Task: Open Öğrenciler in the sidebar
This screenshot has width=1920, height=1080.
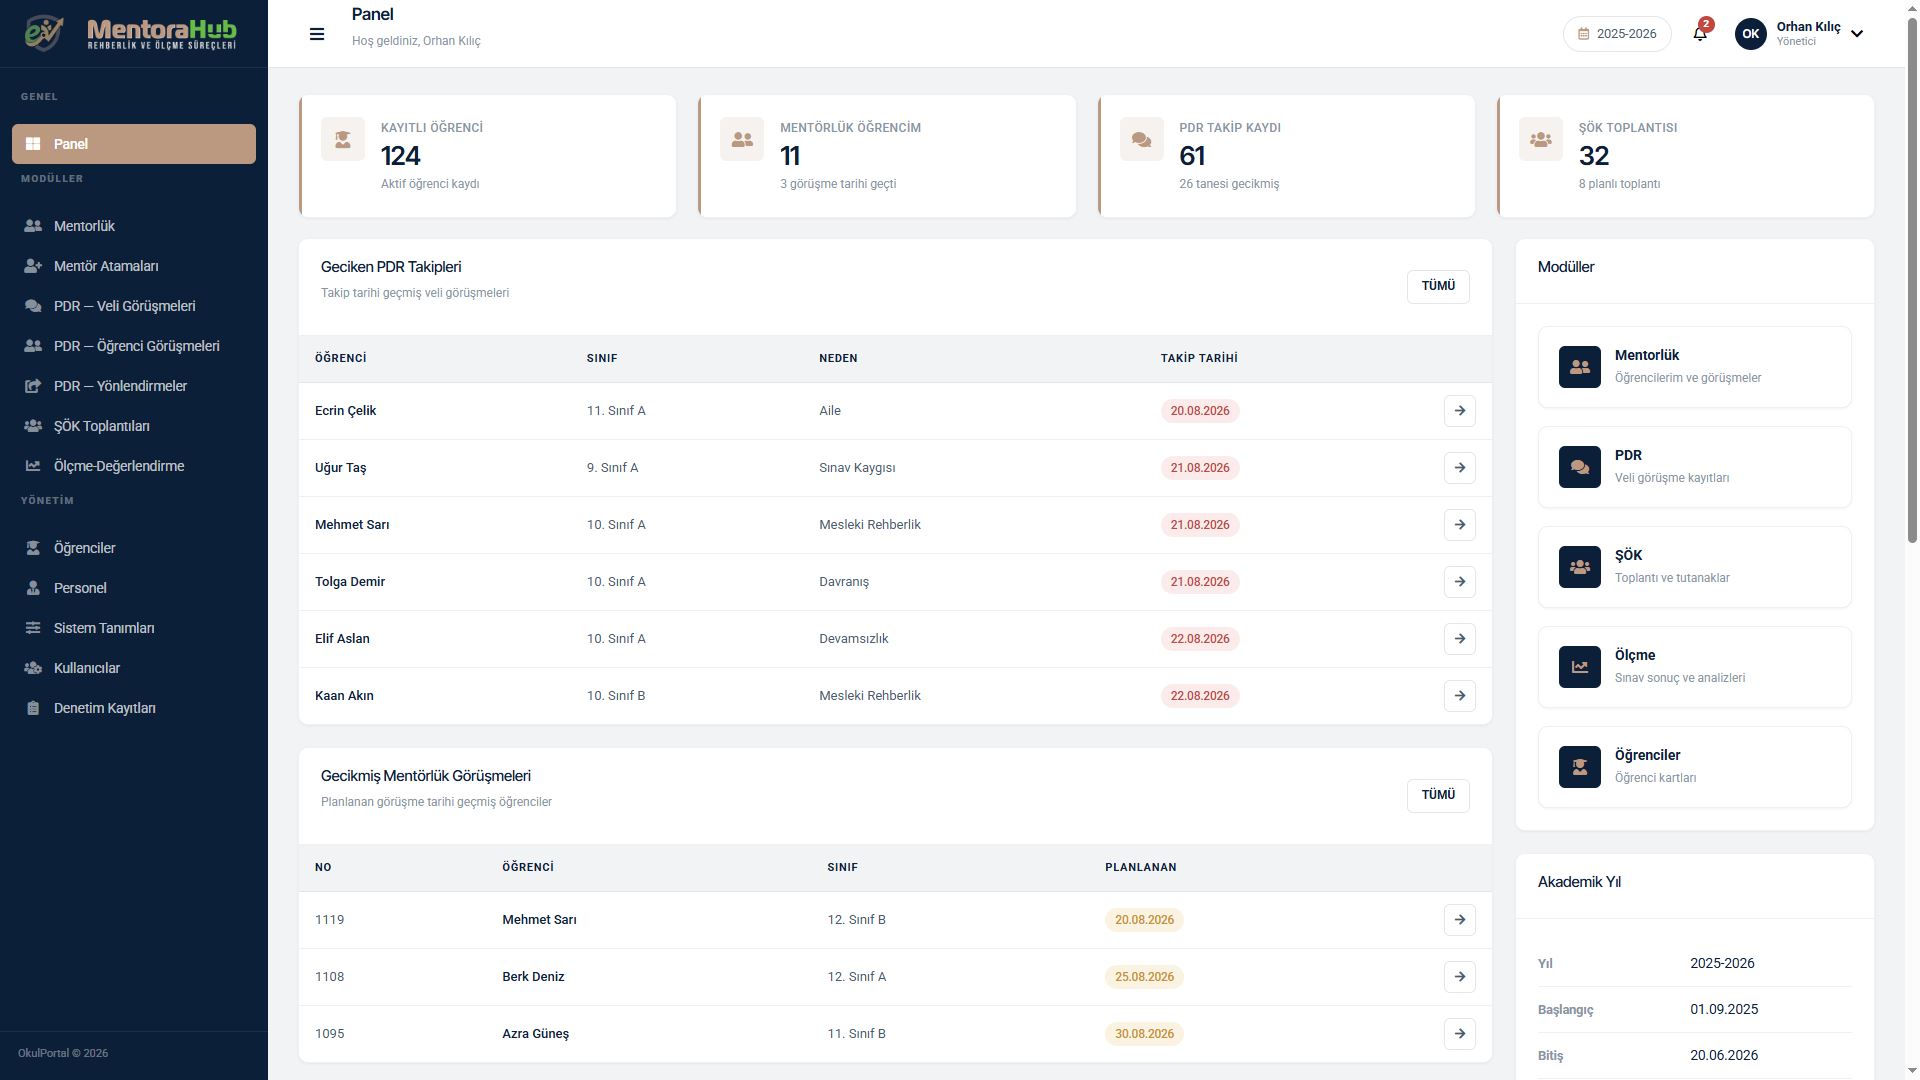Action: point(134,548)
